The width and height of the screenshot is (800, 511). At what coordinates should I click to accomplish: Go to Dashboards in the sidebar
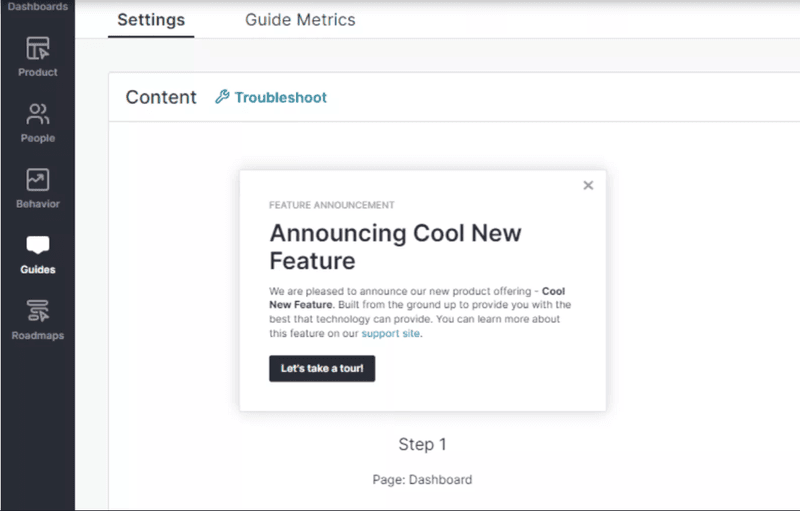pos(37,7)
